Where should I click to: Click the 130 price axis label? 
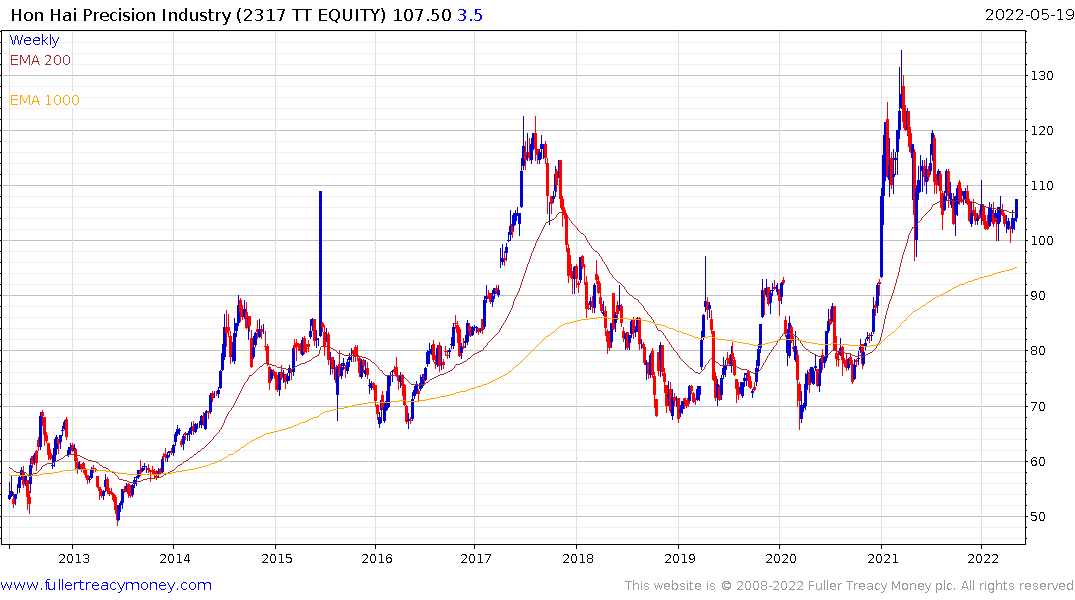coord(1042,76)
